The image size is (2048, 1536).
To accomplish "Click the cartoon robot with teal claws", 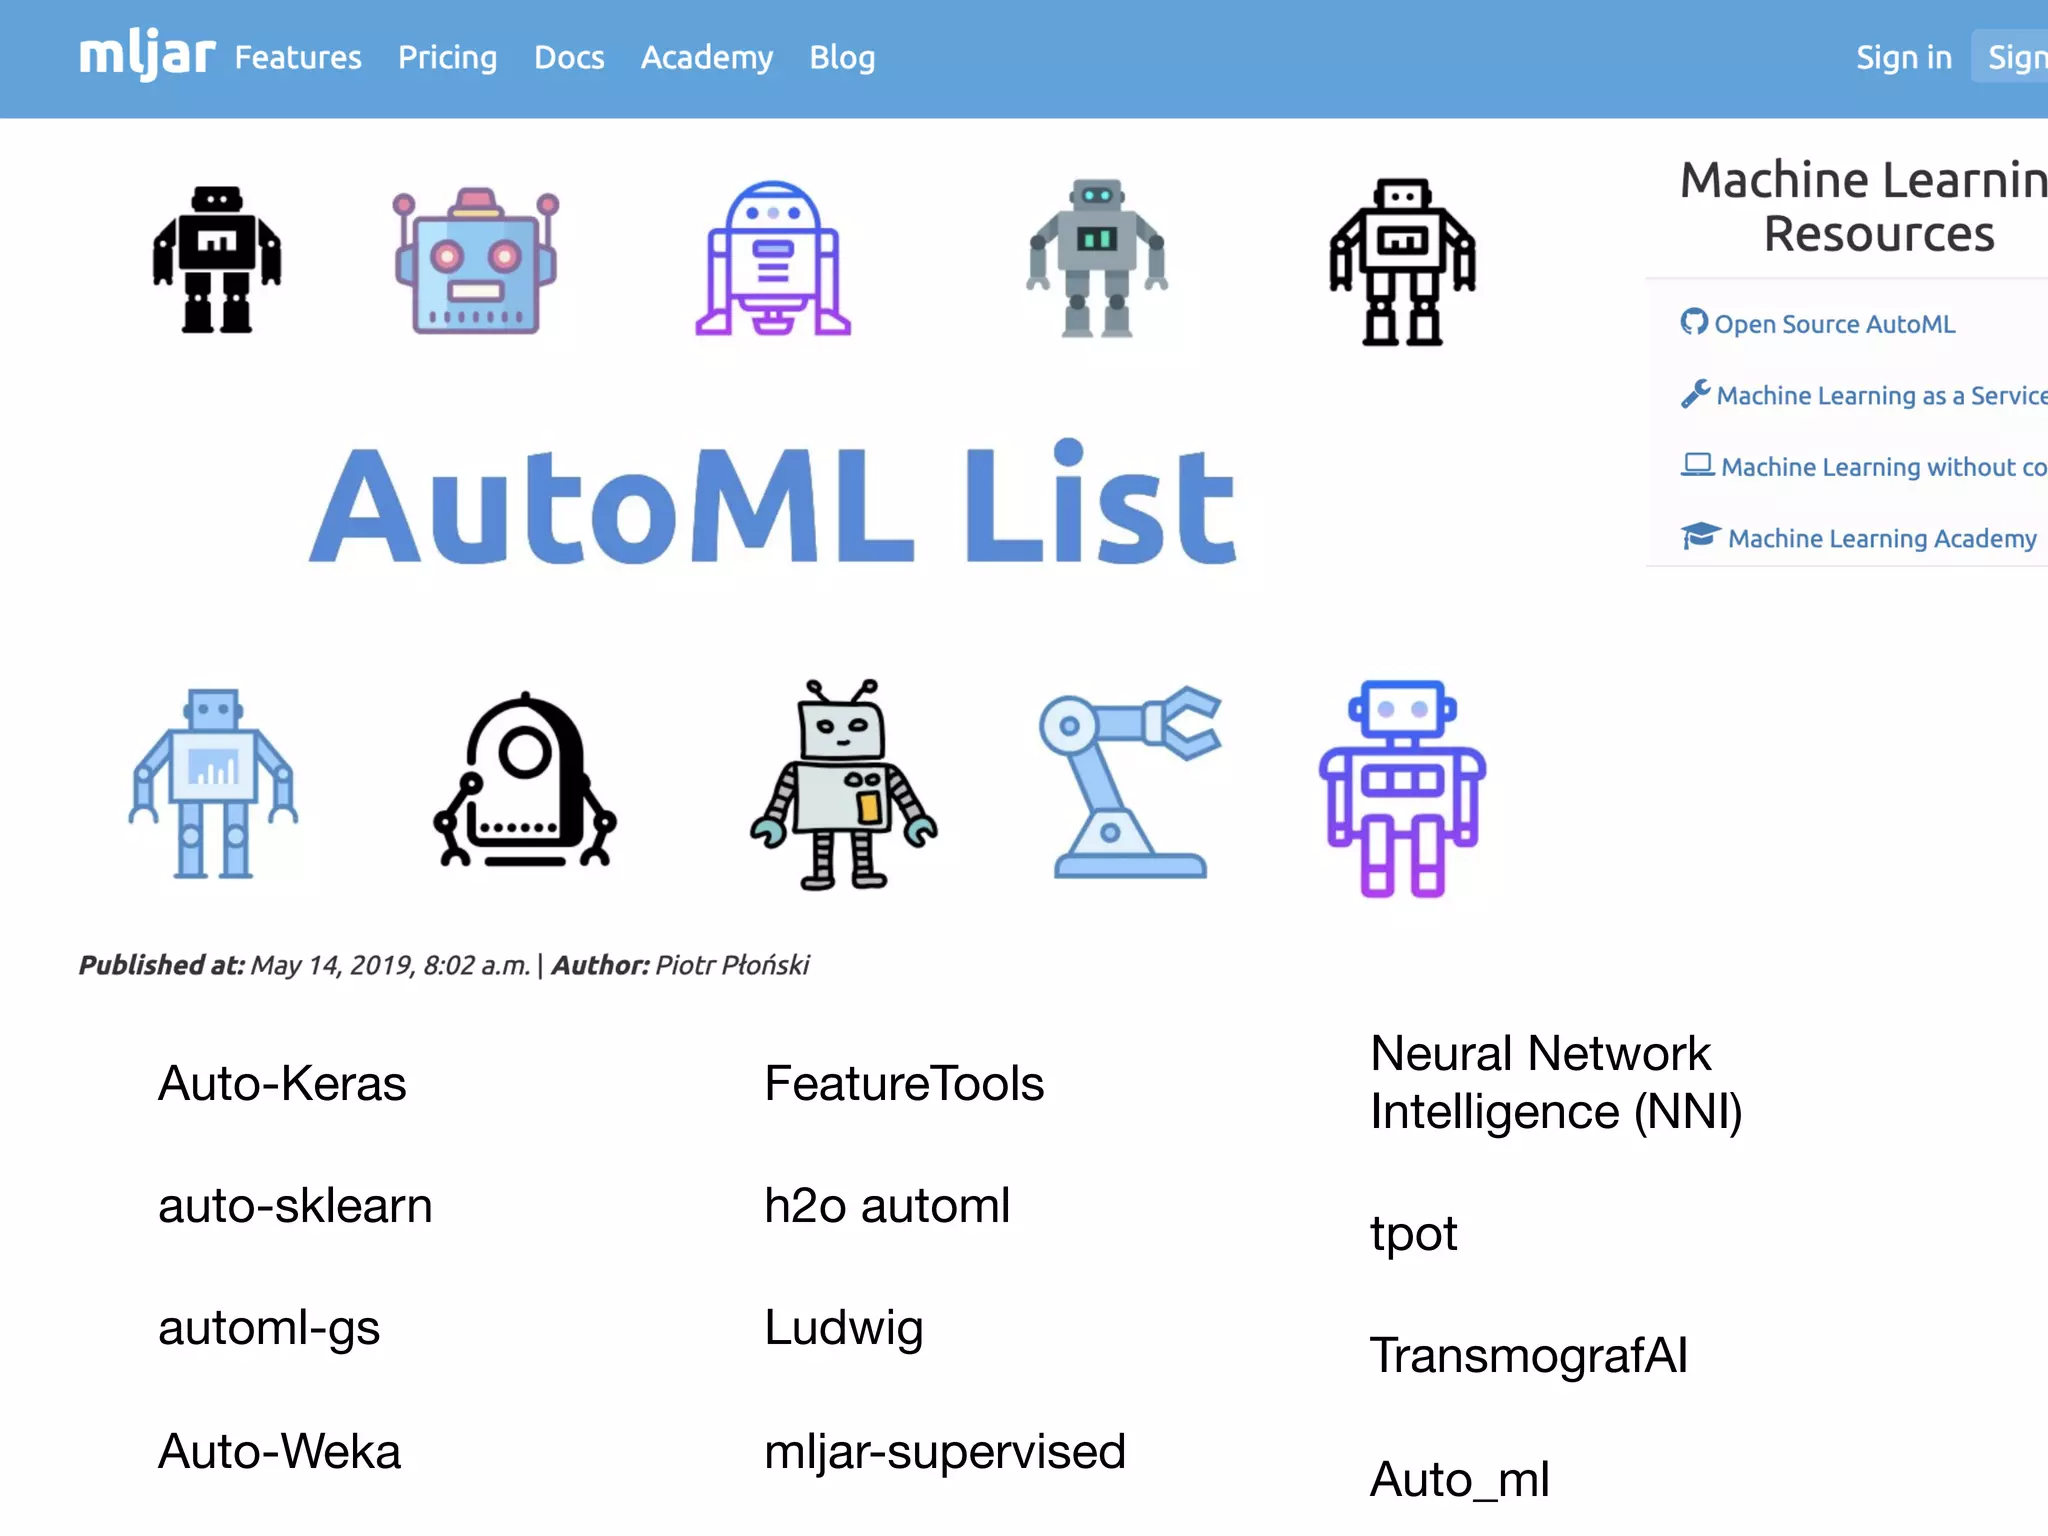I will [x=843, y=784].
